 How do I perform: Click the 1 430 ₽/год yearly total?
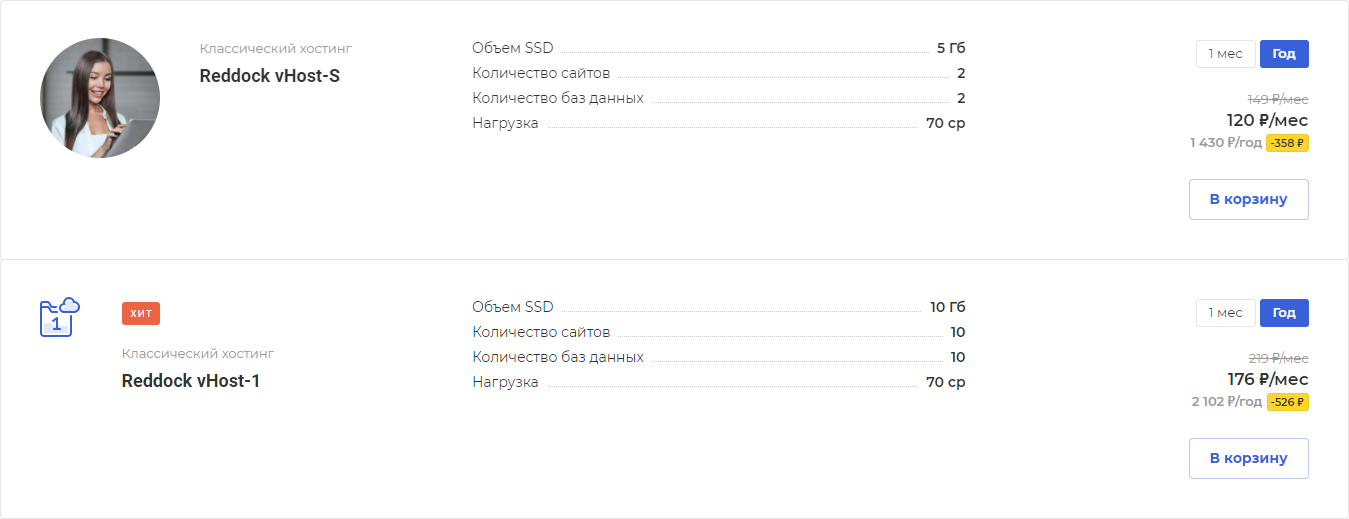click(1226, 143)
